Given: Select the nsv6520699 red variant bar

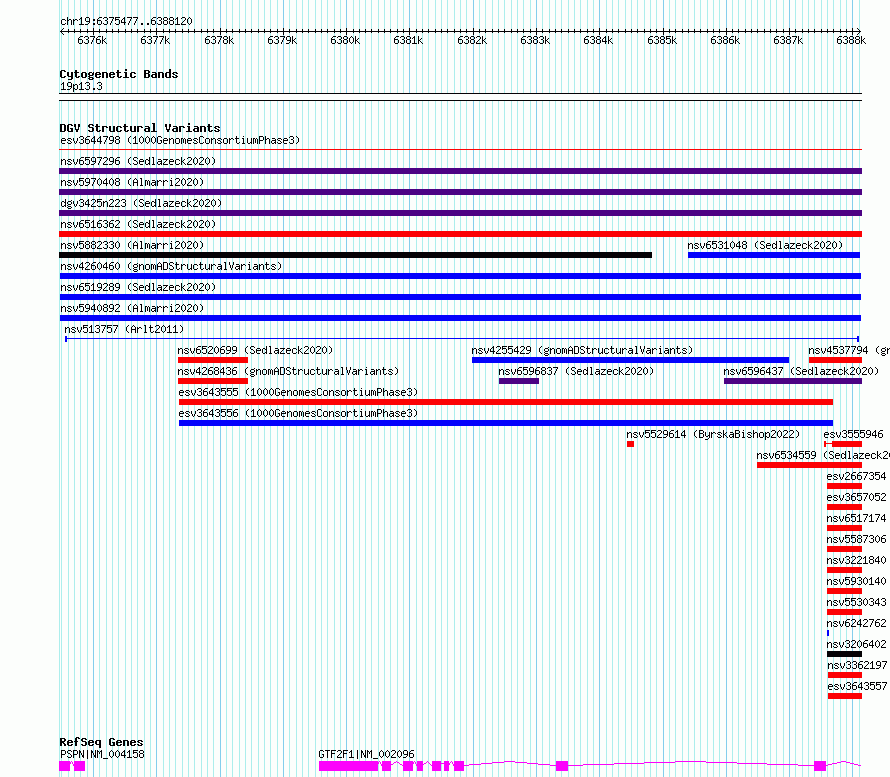Looking at the screenshot, I should point(213,360).
